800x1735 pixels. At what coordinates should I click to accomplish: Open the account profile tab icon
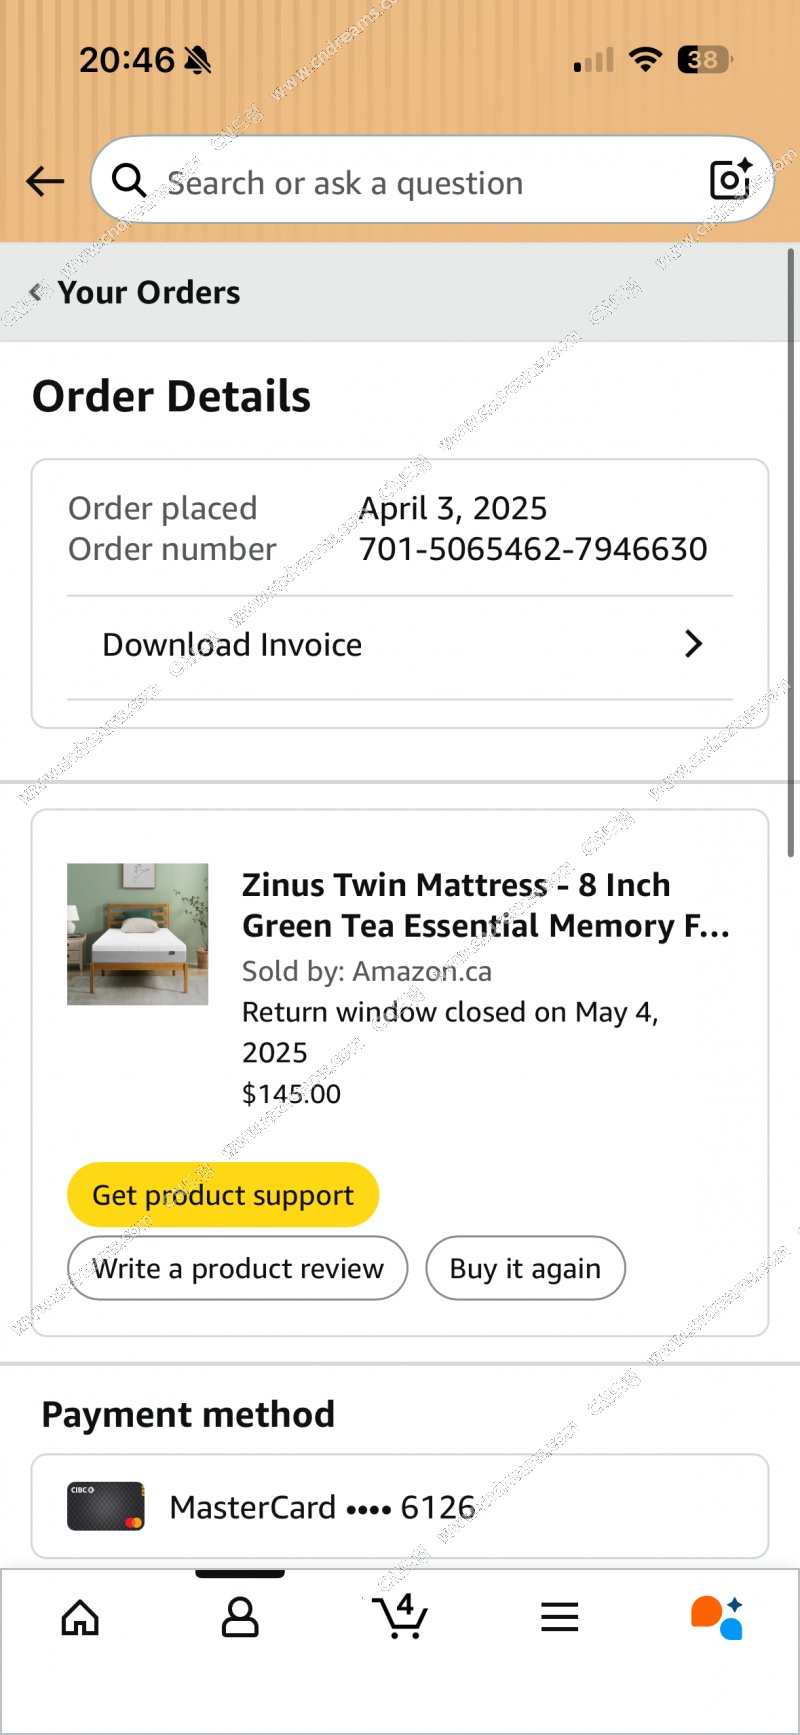[x=240, y=1617]
